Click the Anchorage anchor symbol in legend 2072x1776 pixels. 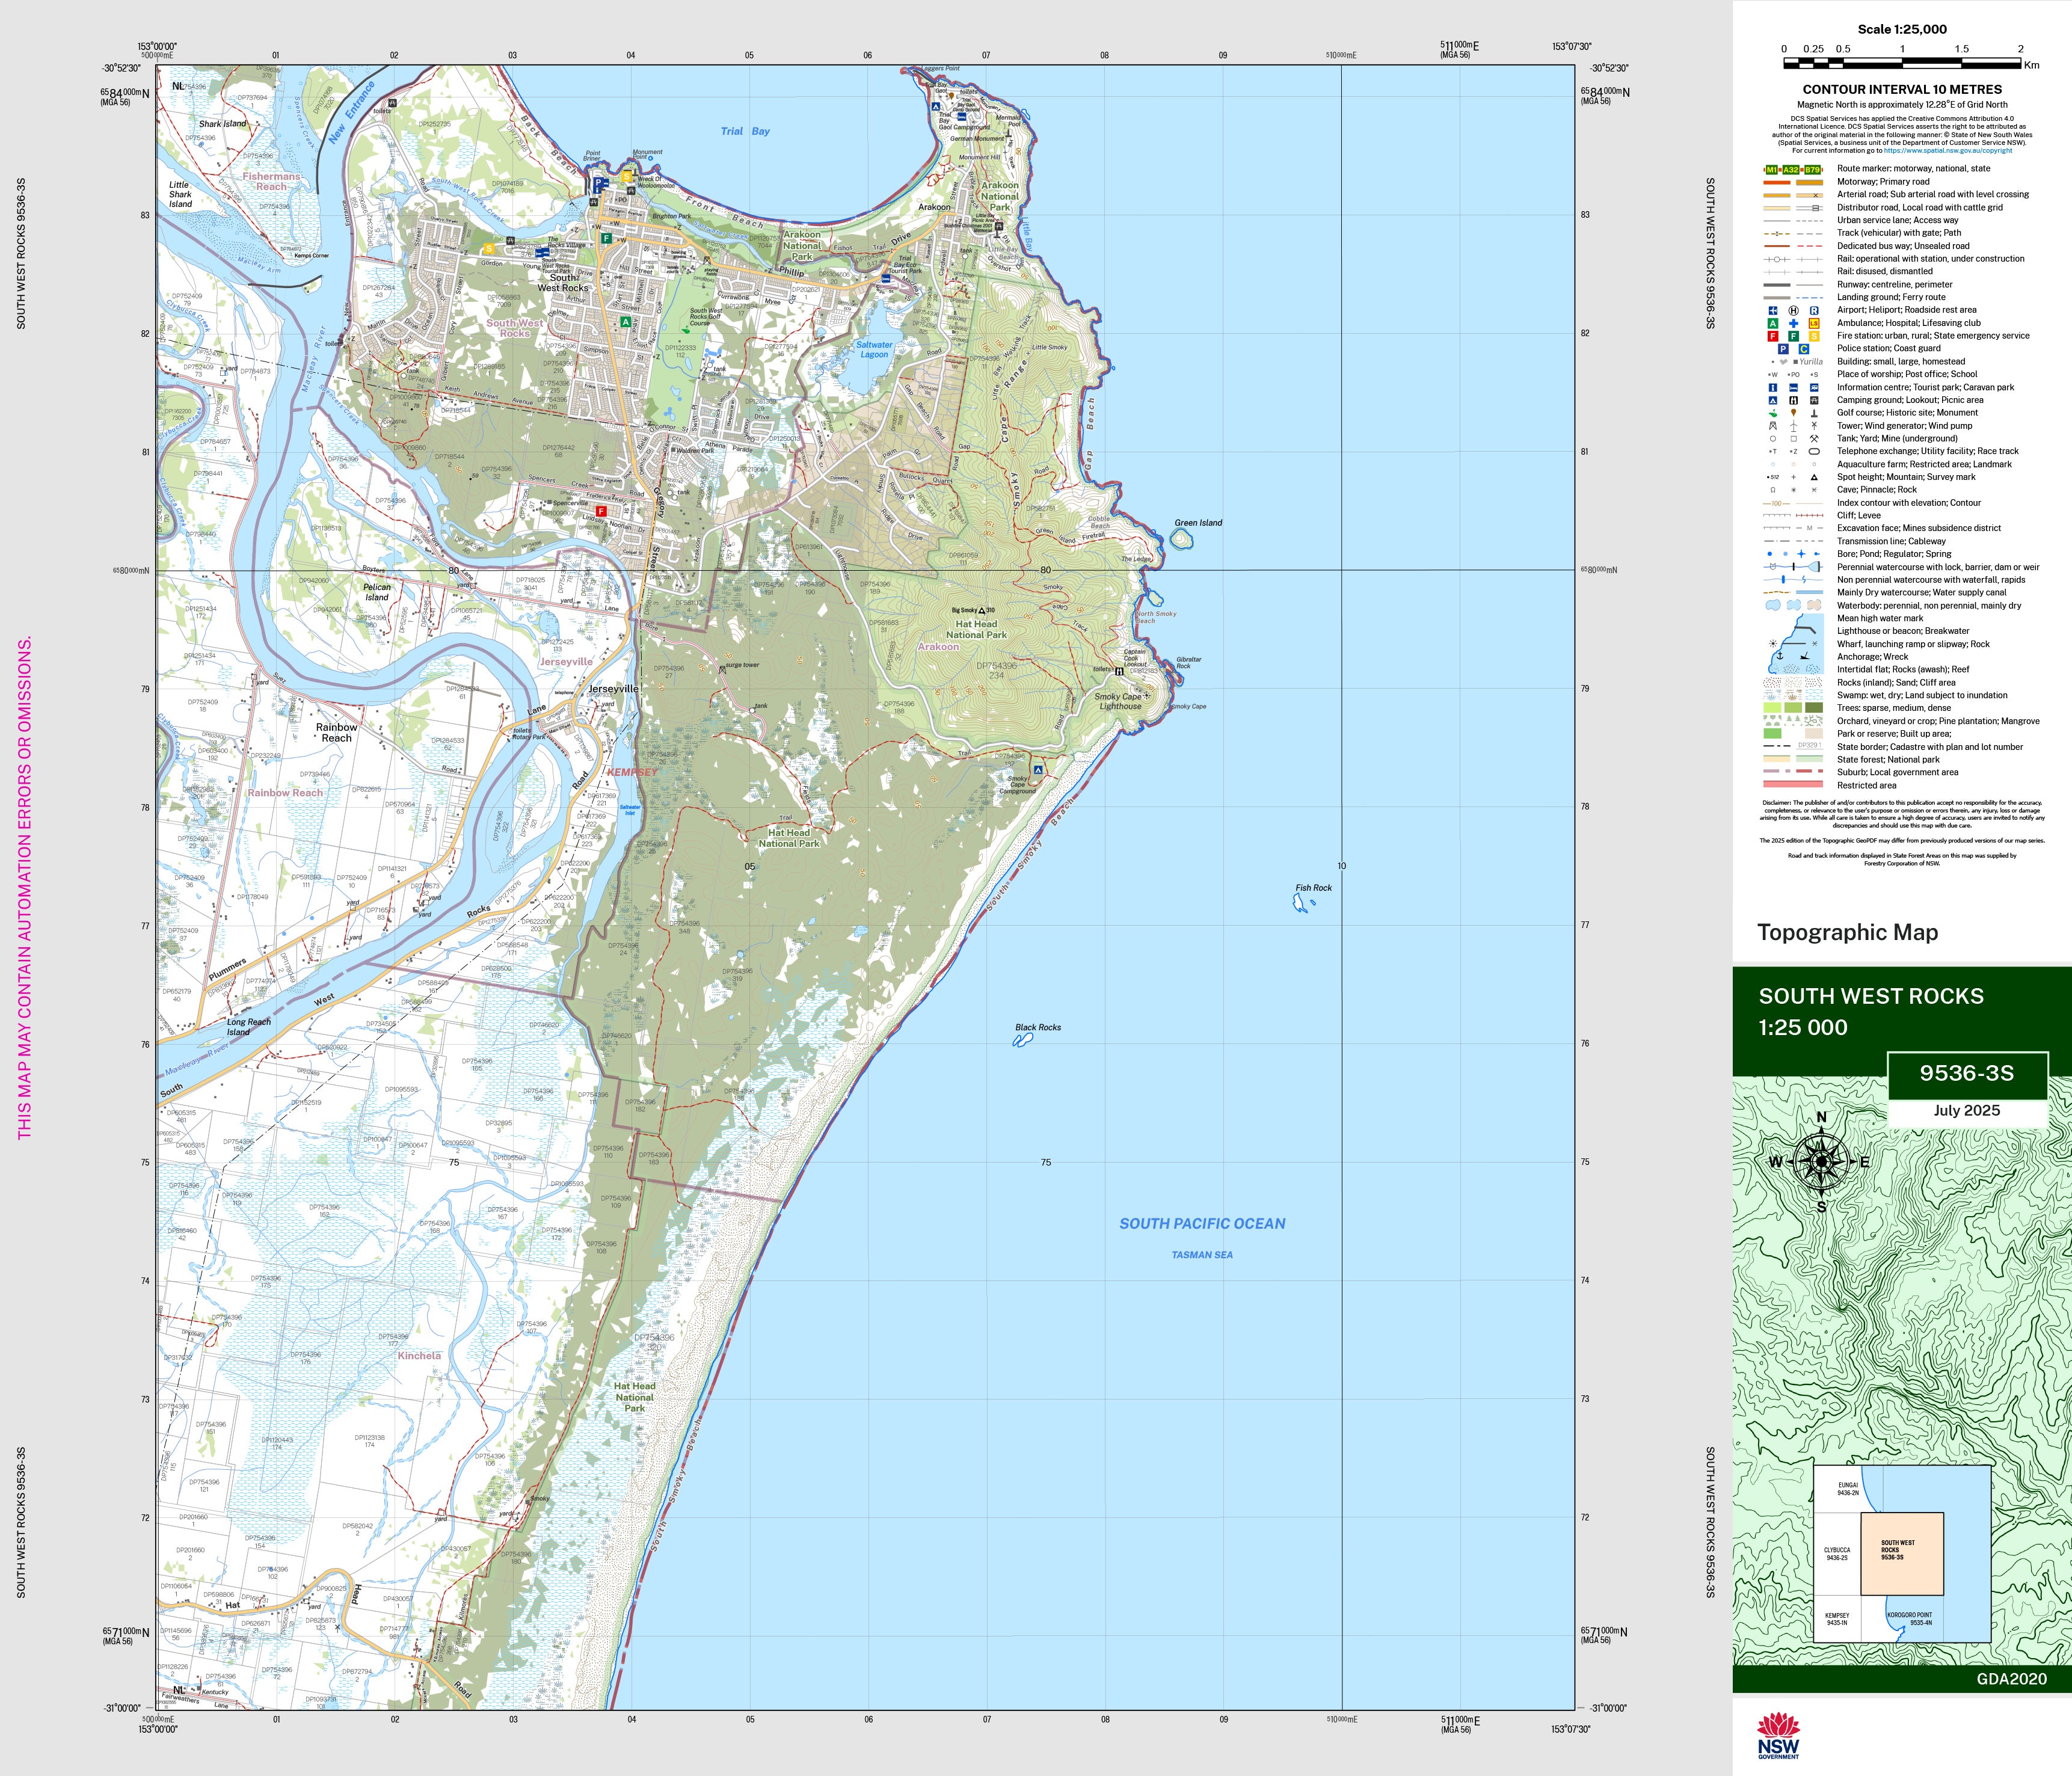(x=1780, y=657)
